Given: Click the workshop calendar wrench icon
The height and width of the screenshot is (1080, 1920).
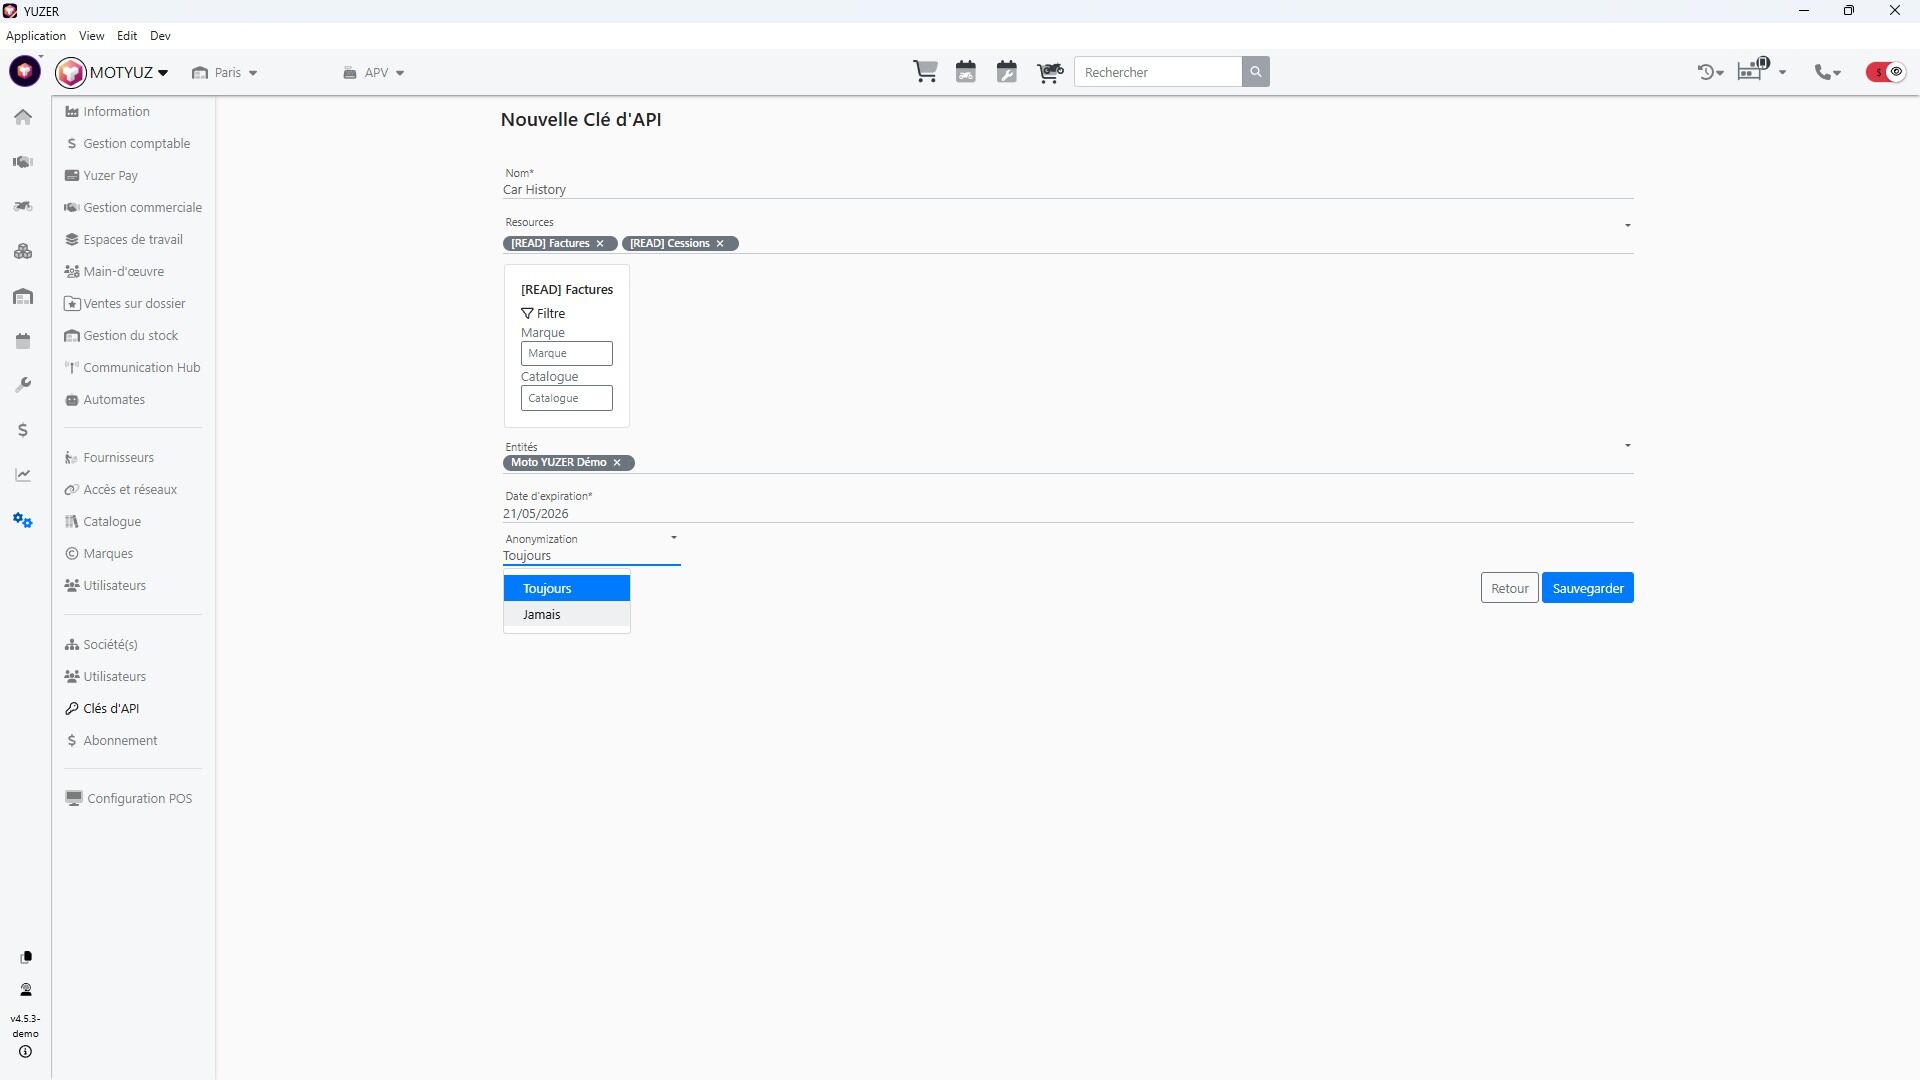Looking at the screenshot, I should 1007,72.
